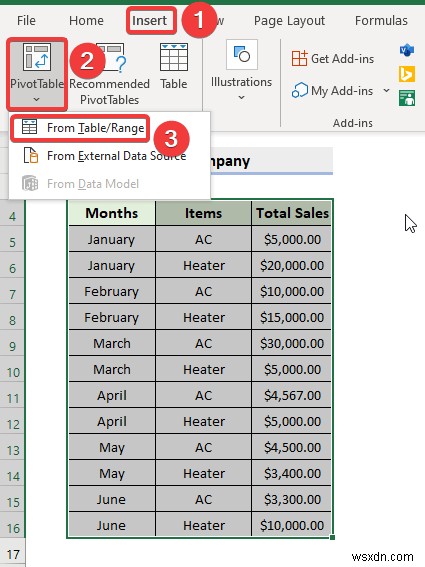
Task: Open the File tab
Action: pyautogui.click(x=26, y=21)
